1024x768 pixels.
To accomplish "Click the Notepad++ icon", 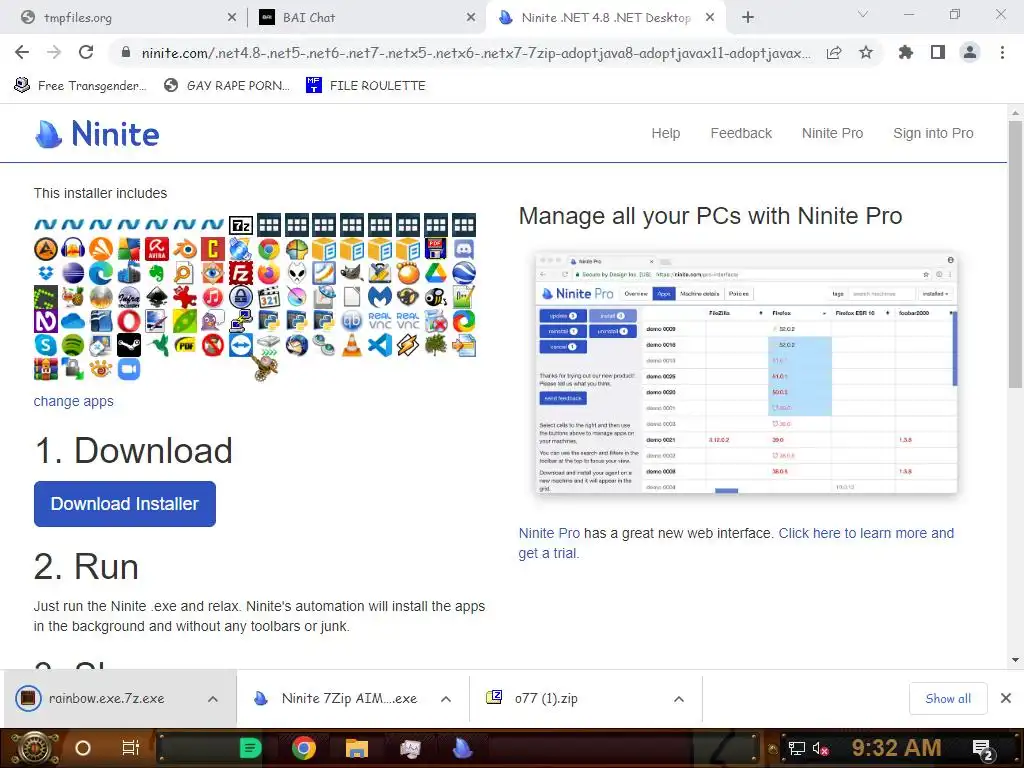I will click(464, 297).
